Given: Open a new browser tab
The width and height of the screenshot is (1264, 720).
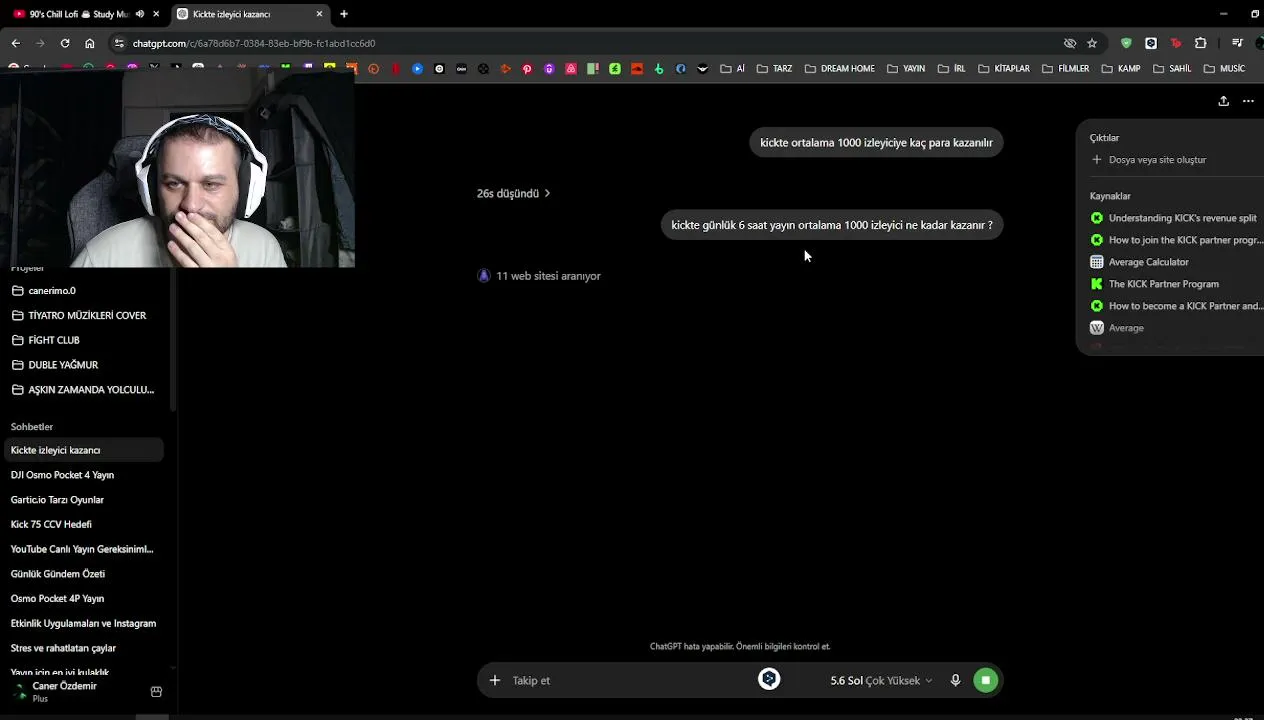Looking at the screenshot, I should coord(344,14).
